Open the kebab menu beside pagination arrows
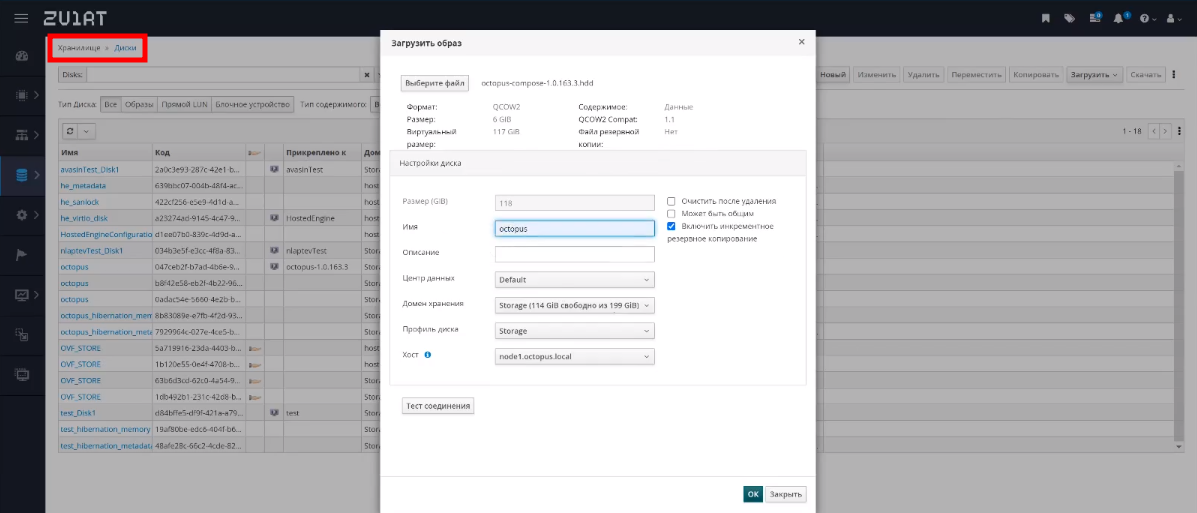 1180,131
